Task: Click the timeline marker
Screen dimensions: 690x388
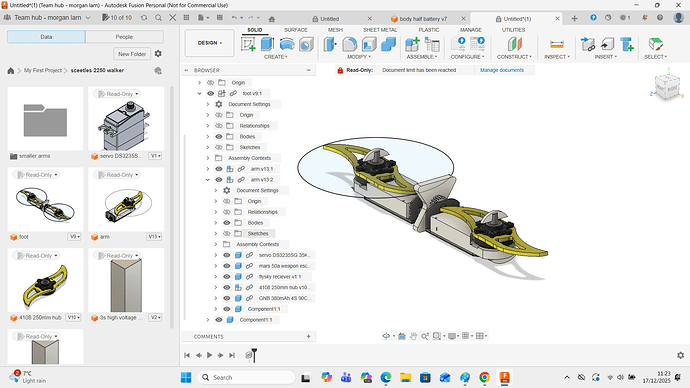Action: 254,355
